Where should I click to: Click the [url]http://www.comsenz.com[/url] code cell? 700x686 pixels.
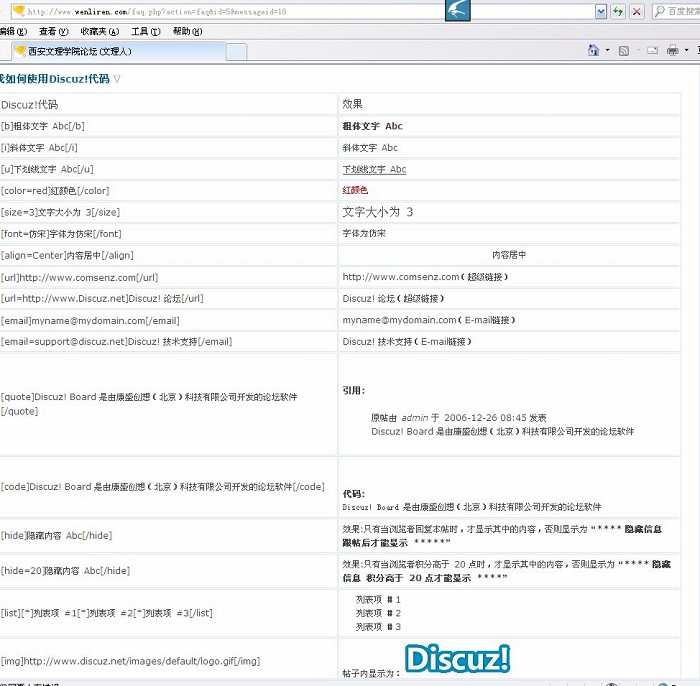coord(168,277)
